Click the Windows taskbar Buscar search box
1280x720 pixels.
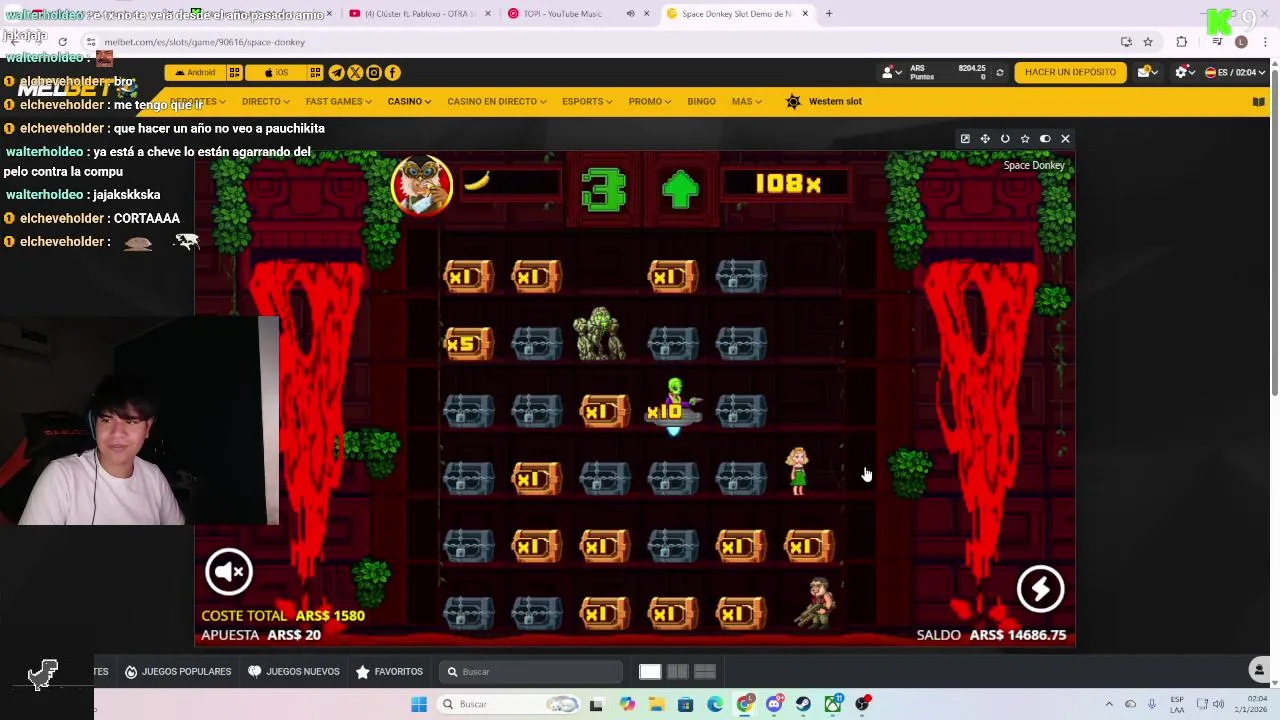click(x=510, y=704)
